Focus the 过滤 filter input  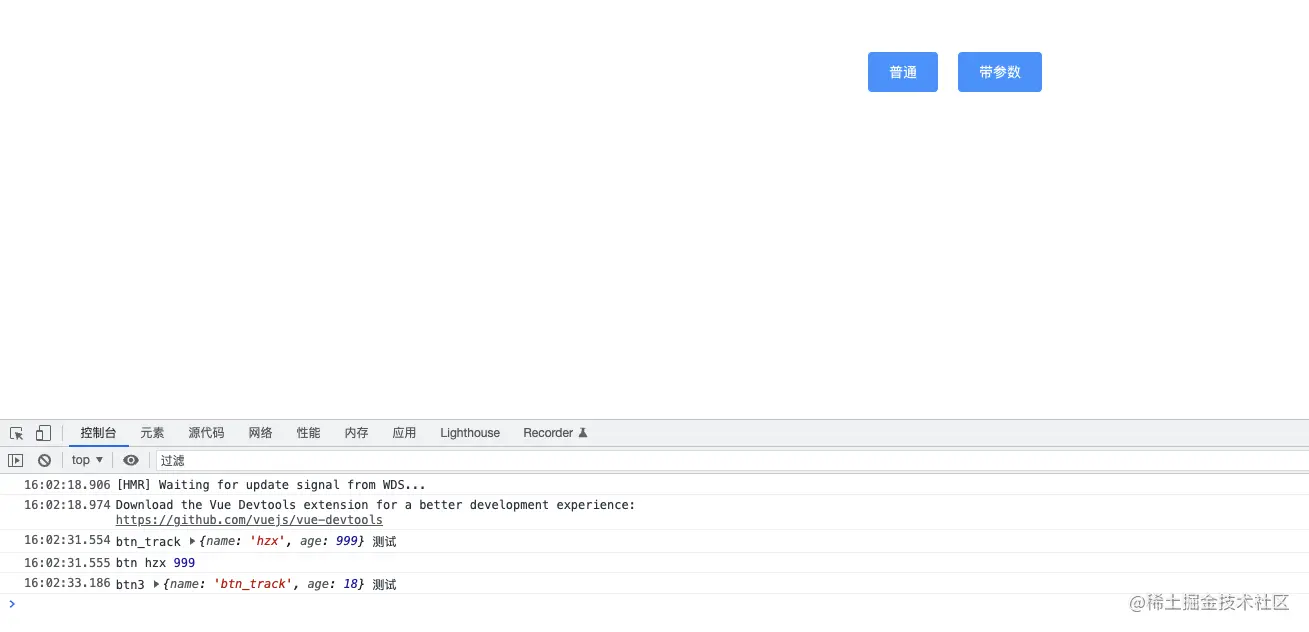730,460
